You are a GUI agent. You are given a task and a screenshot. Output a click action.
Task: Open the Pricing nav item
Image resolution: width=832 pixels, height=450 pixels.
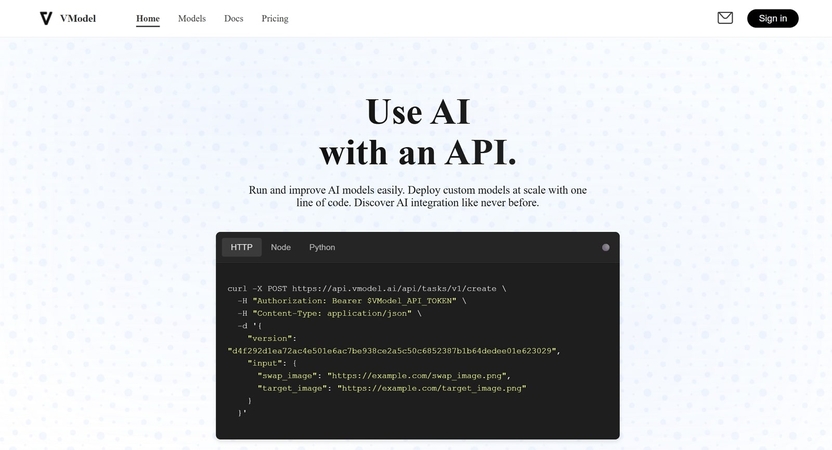coord(275,19)
